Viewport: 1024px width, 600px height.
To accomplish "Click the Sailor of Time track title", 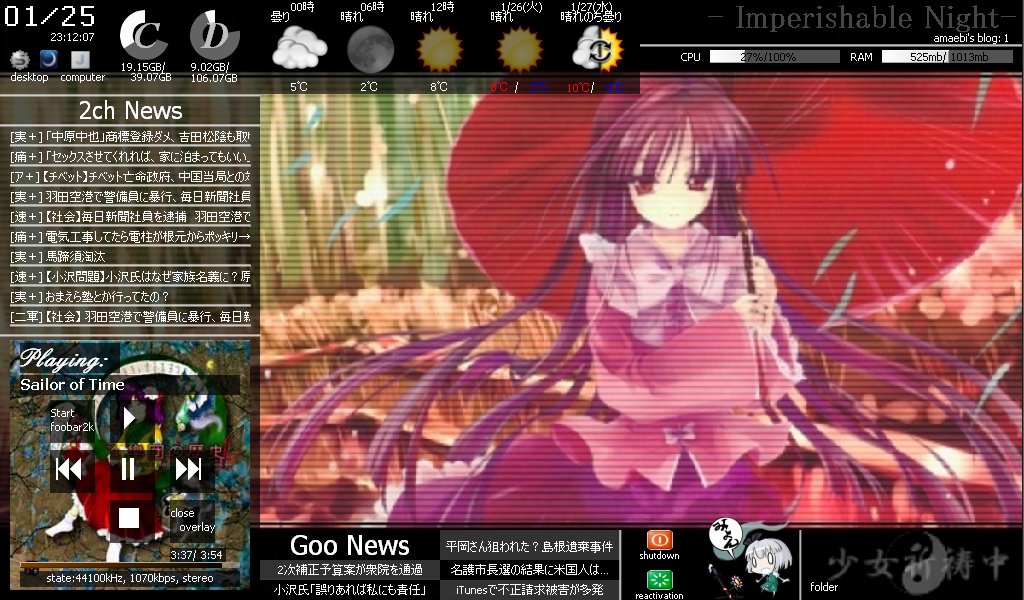I will click(72, 385).
